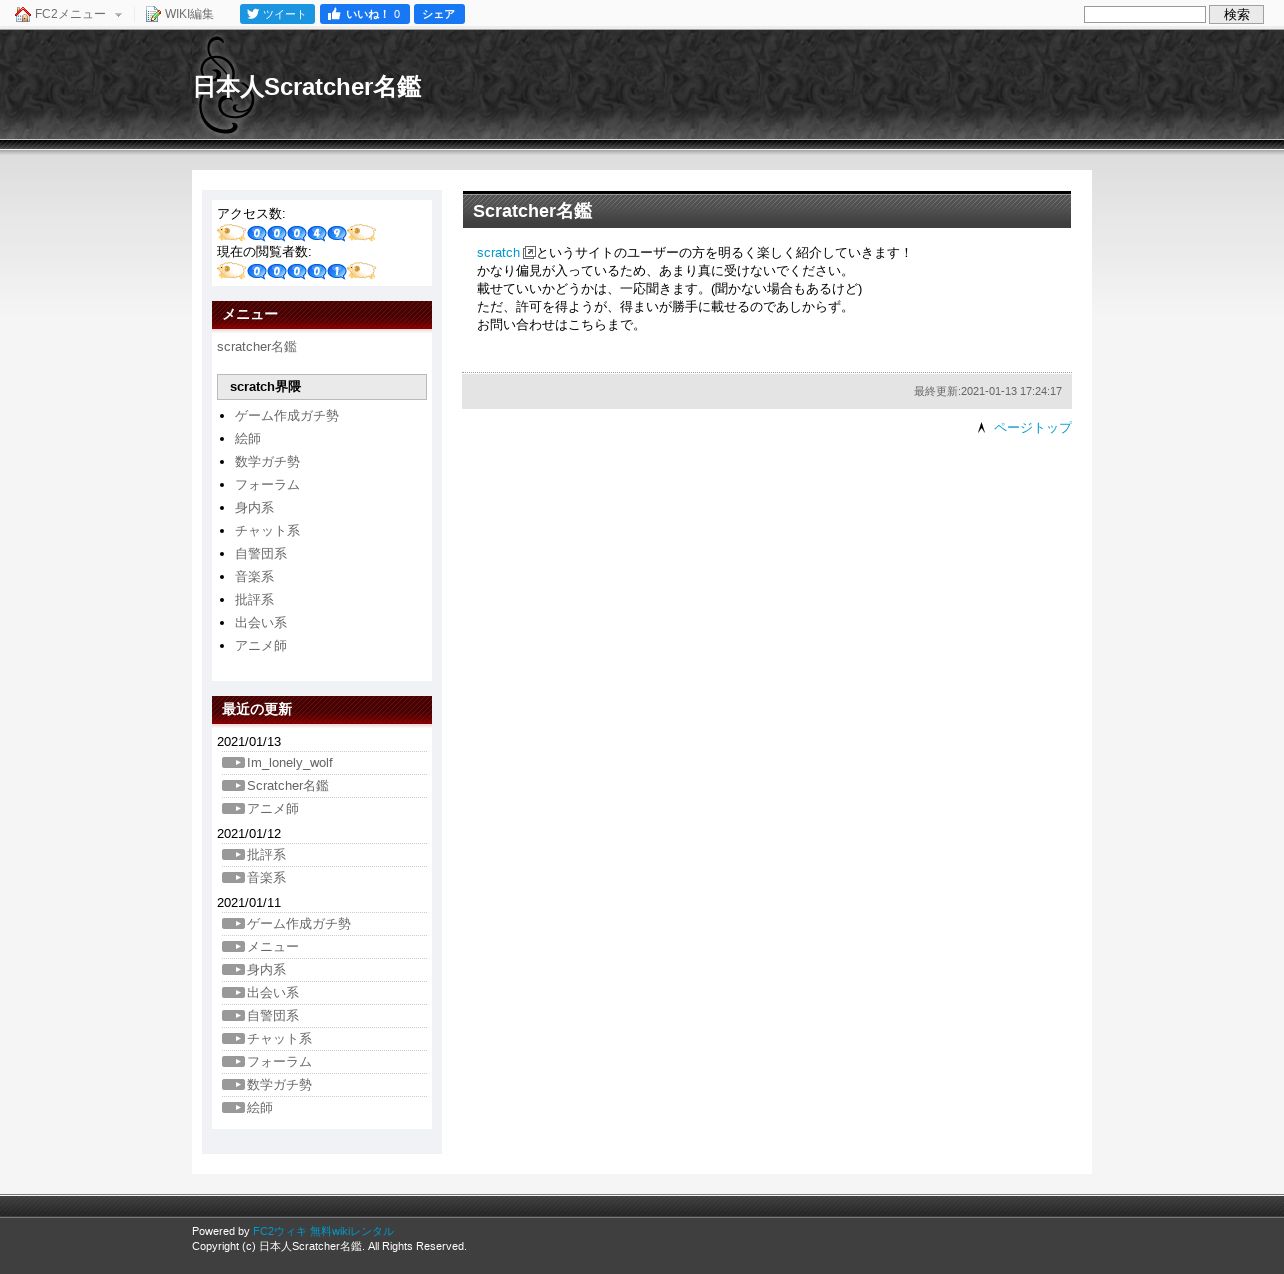This screenshot has width=1284, height=1274.
Task: Open recent update 絵師
Action: pyautogui.click(x=260, y=1108)
